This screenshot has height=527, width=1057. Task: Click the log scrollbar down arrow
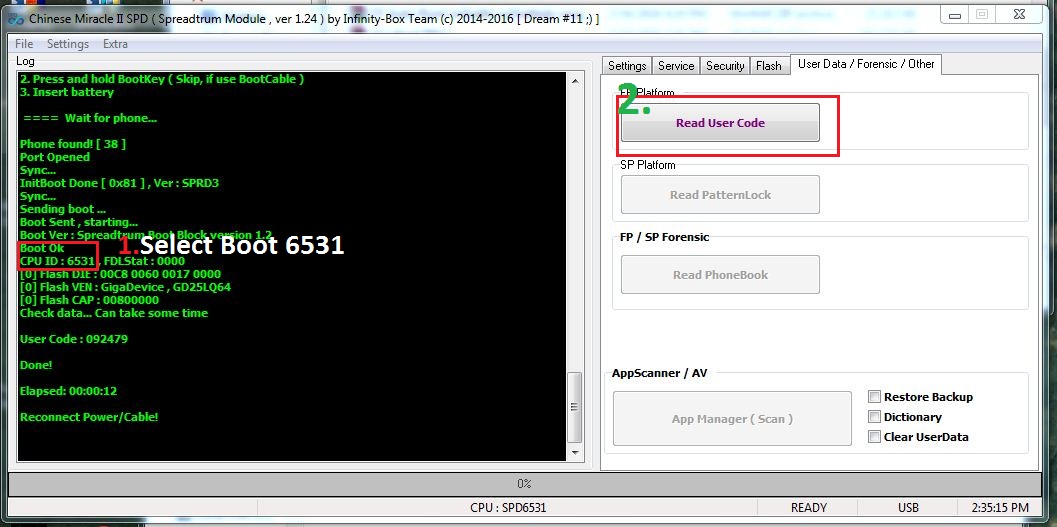pos(574,453)
